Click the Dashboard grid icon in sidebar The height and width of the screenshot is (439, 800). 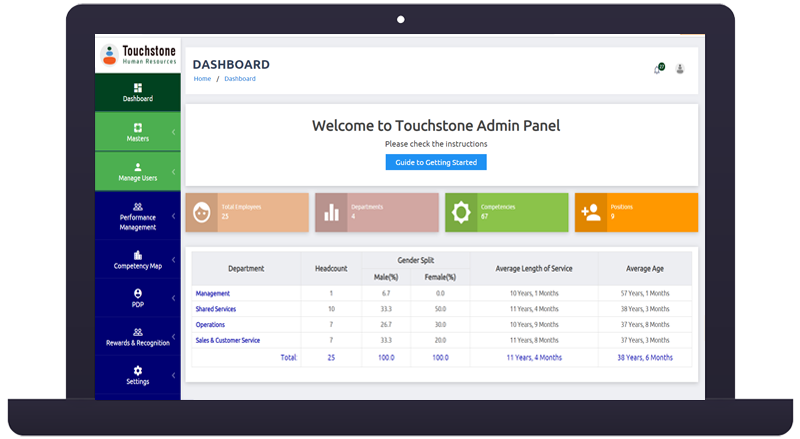coord(138,88)
